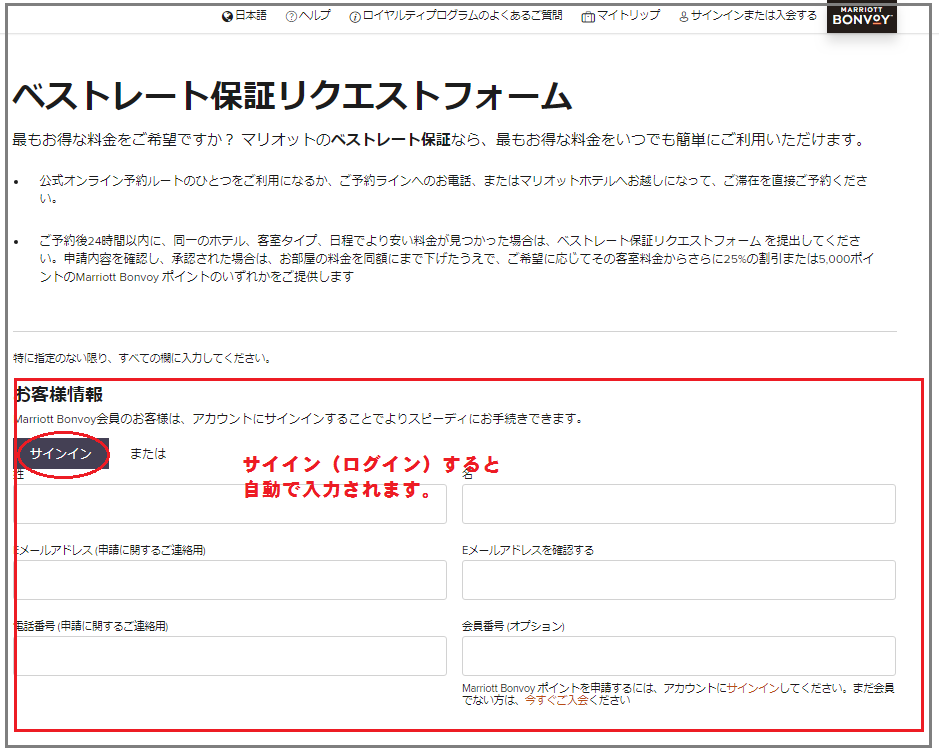This screenshot has width=939, height=752.
Task: Focus the 電話番号 (申請に関するご連絡用) field
Action: (231, 656)
